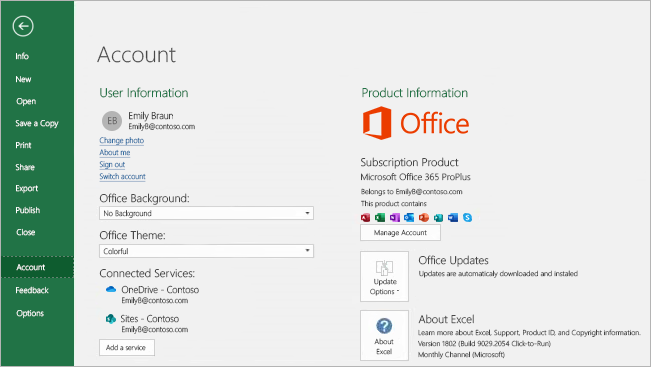Click the Change photo link
The width and height of the screenshot is (651, 367).
(122, 140)
